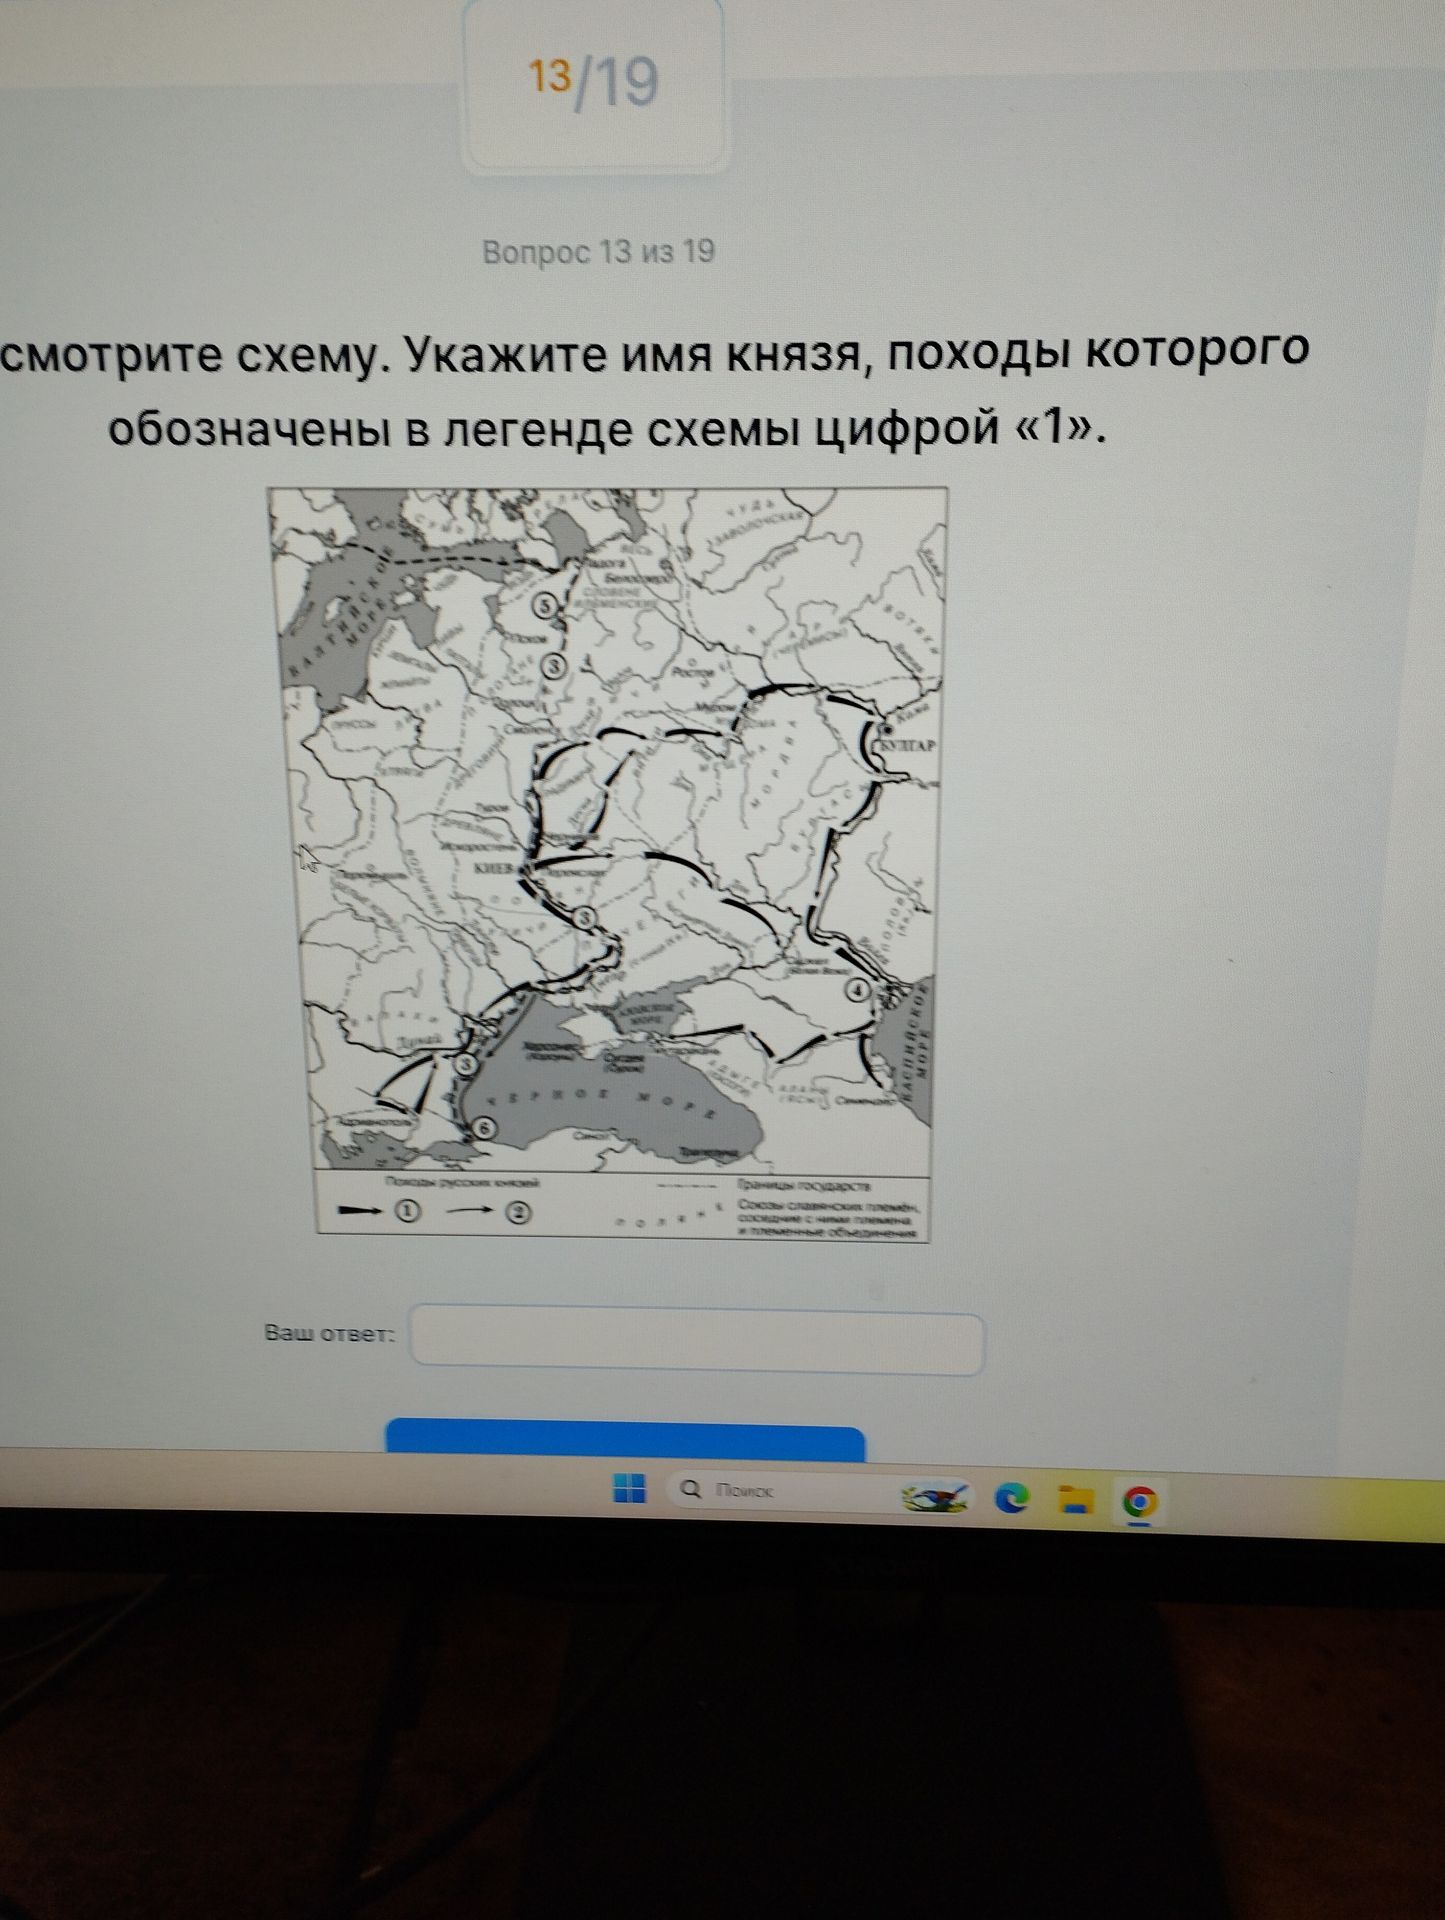Click the text Вопрос 13 из 19
Screen dimensions: 1445x1920
599,251
